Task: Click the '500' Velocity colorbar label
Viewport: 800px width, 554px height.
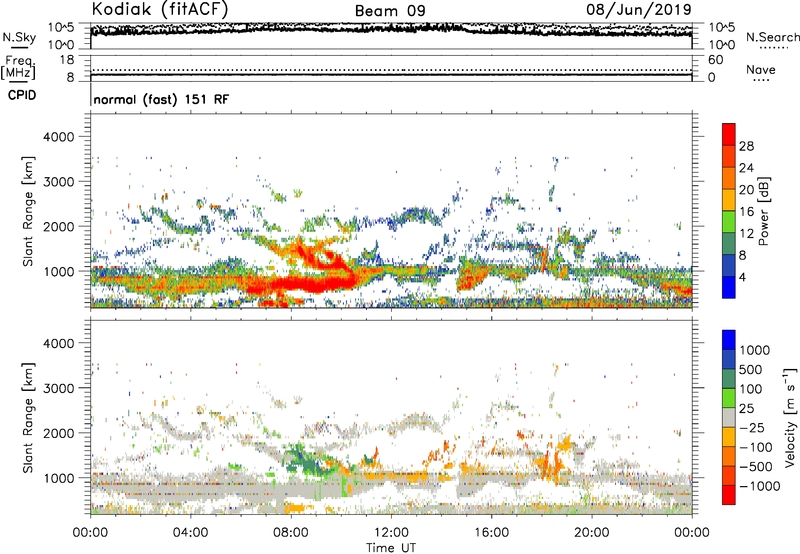Action: coord(753,370)
